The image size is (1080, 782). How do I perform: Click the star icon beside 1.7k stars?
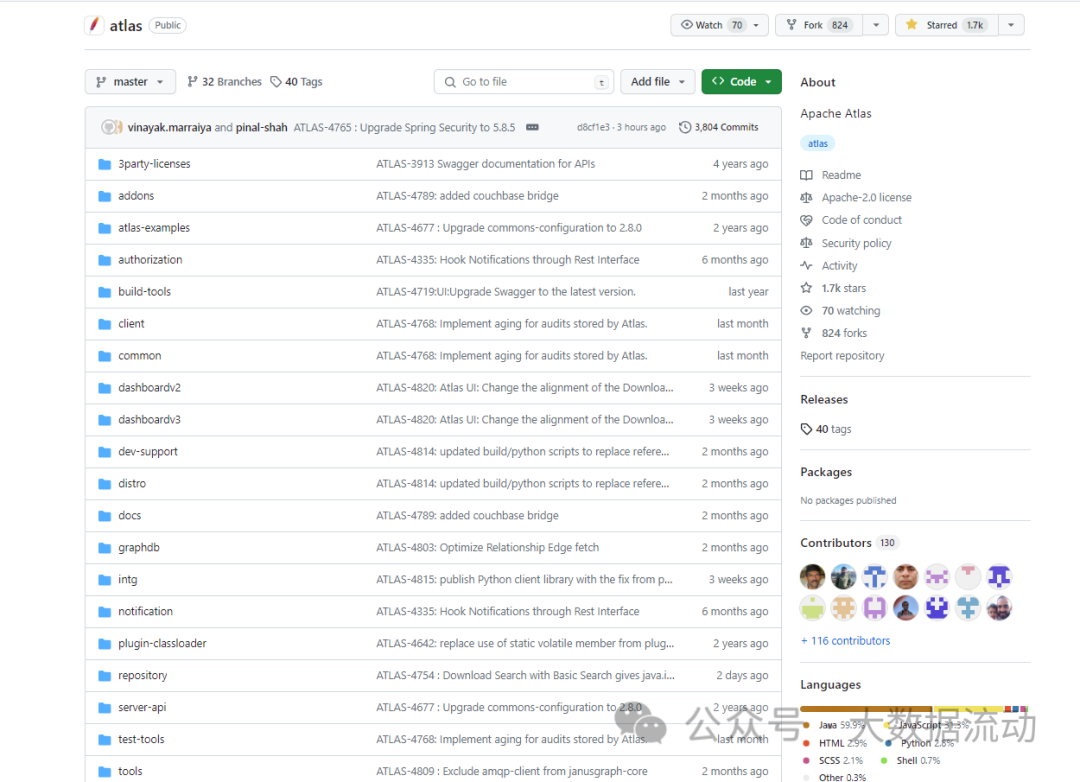(807, 288)
